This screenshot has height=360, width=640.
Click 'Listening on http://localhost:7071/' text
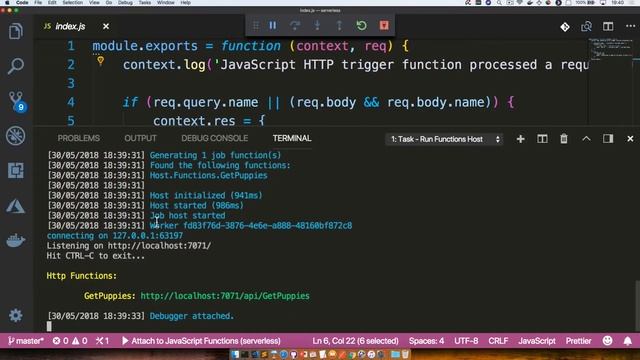(x=129, y=246)
